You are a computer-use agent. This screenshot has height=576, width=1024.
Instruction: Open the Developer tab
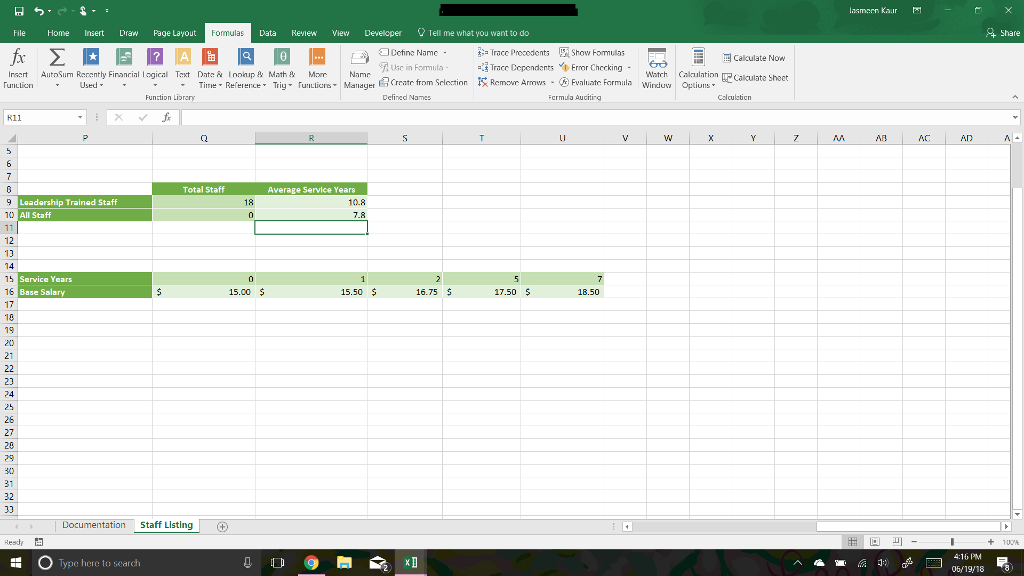click(x=383, y=33)
